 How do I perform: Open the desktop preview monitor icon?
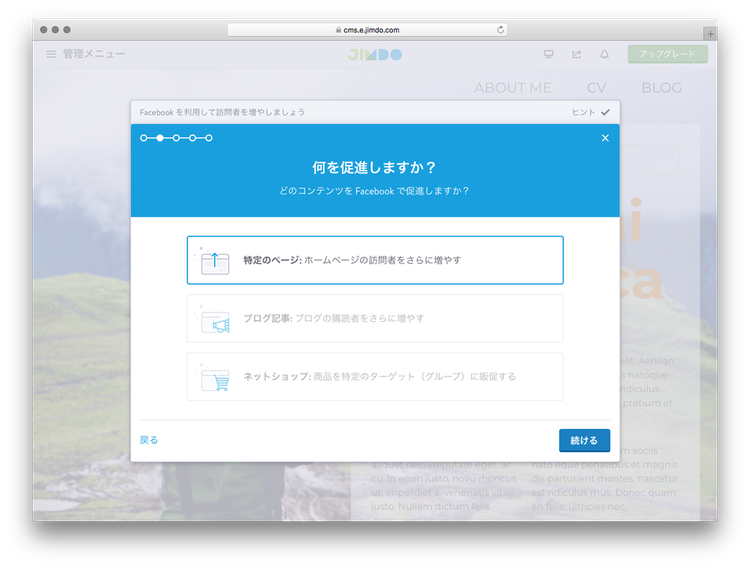[x=549, y=54]
